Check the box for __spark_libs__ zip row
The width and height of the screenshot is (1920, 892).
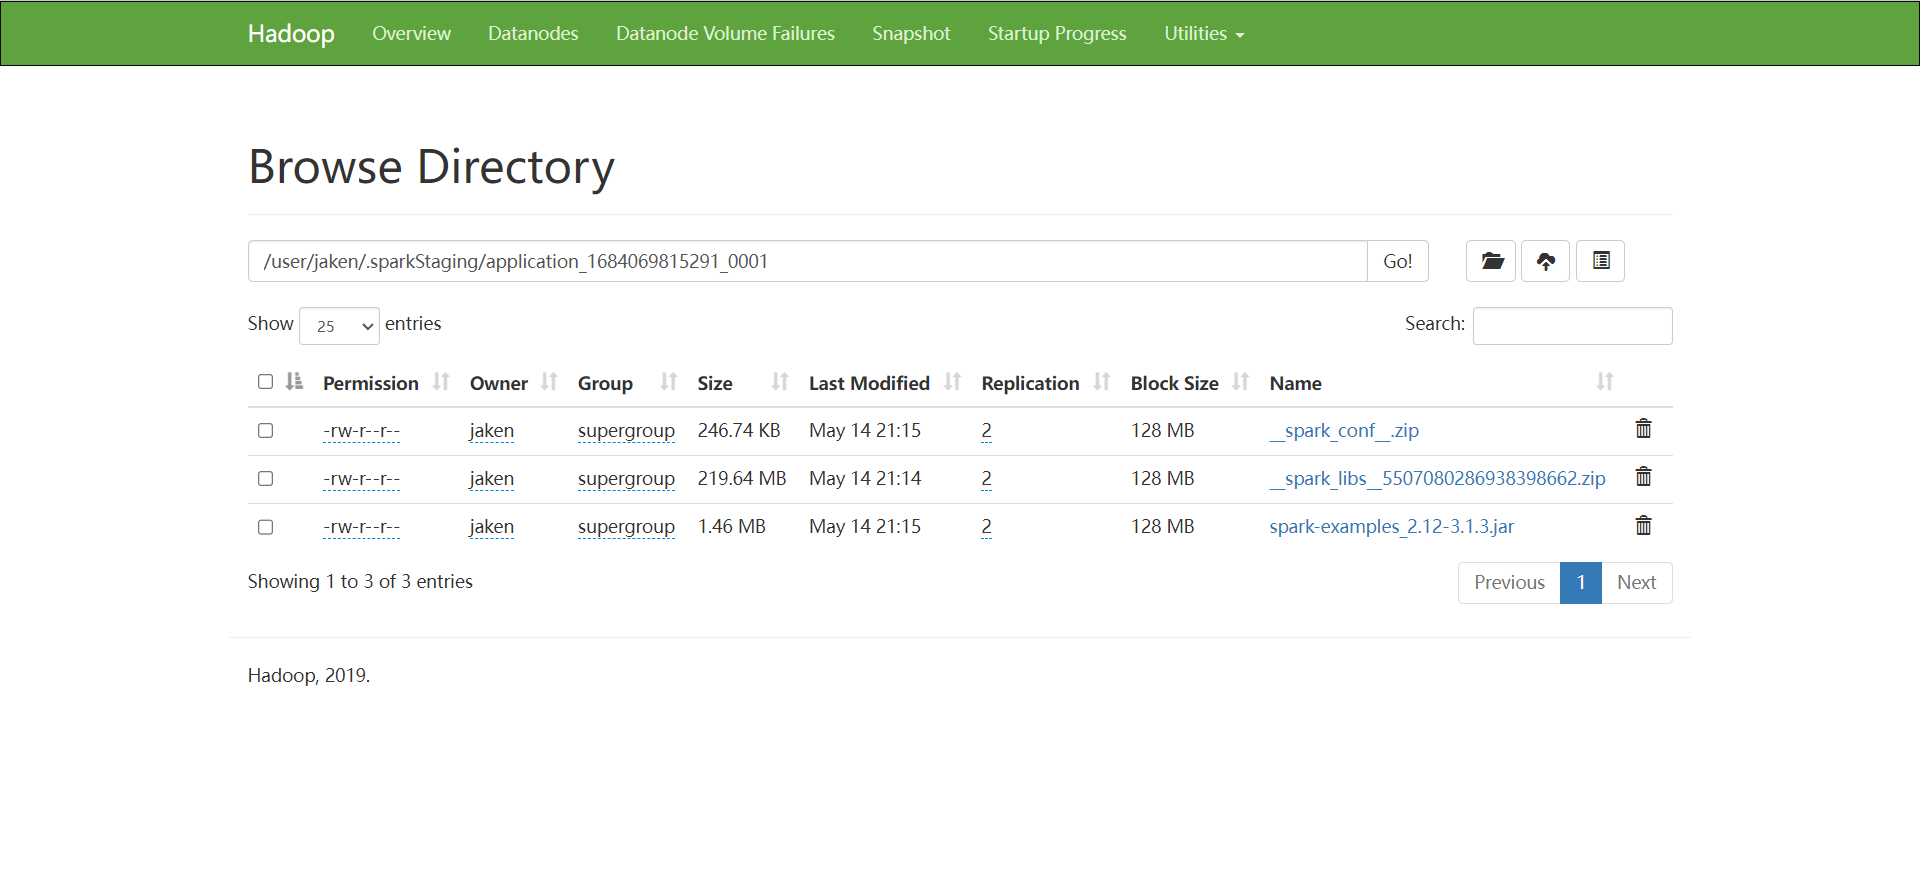pos(265,478)
